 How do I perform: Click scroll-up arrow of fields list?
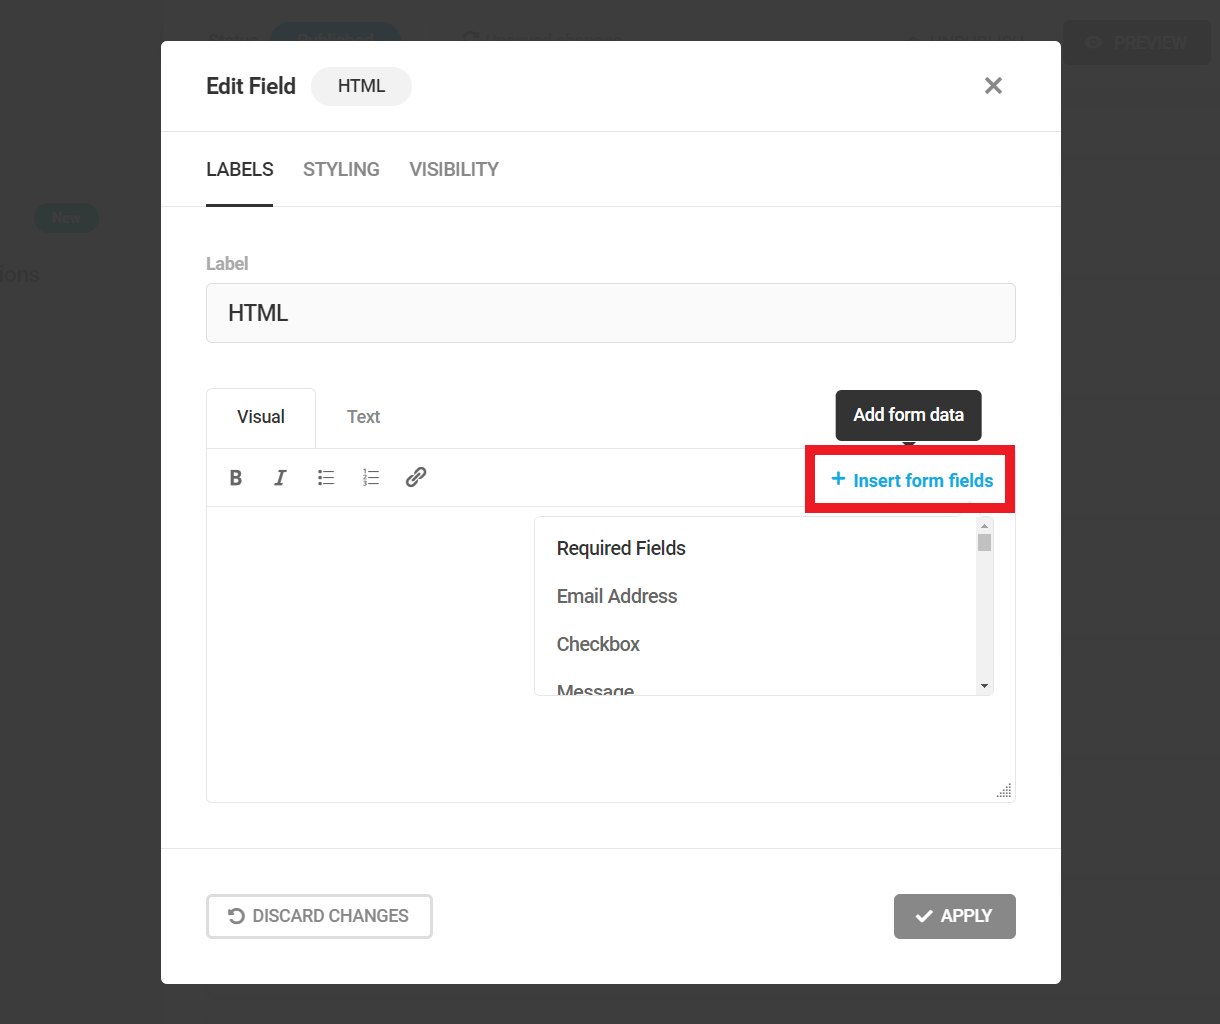(x=985, y=525)
